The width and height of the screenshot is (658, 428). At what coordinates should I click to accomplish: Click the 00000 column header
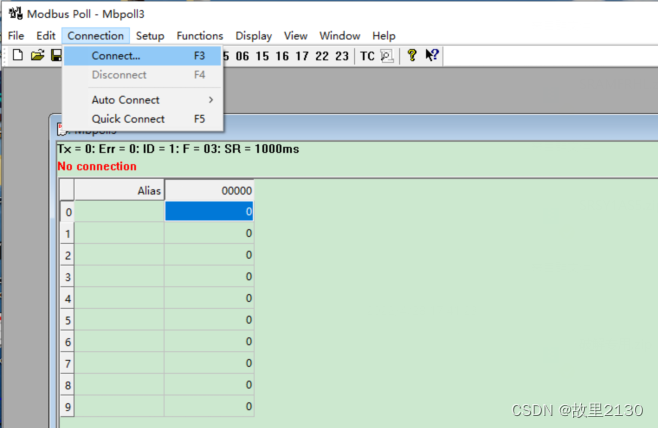(209, 191)
